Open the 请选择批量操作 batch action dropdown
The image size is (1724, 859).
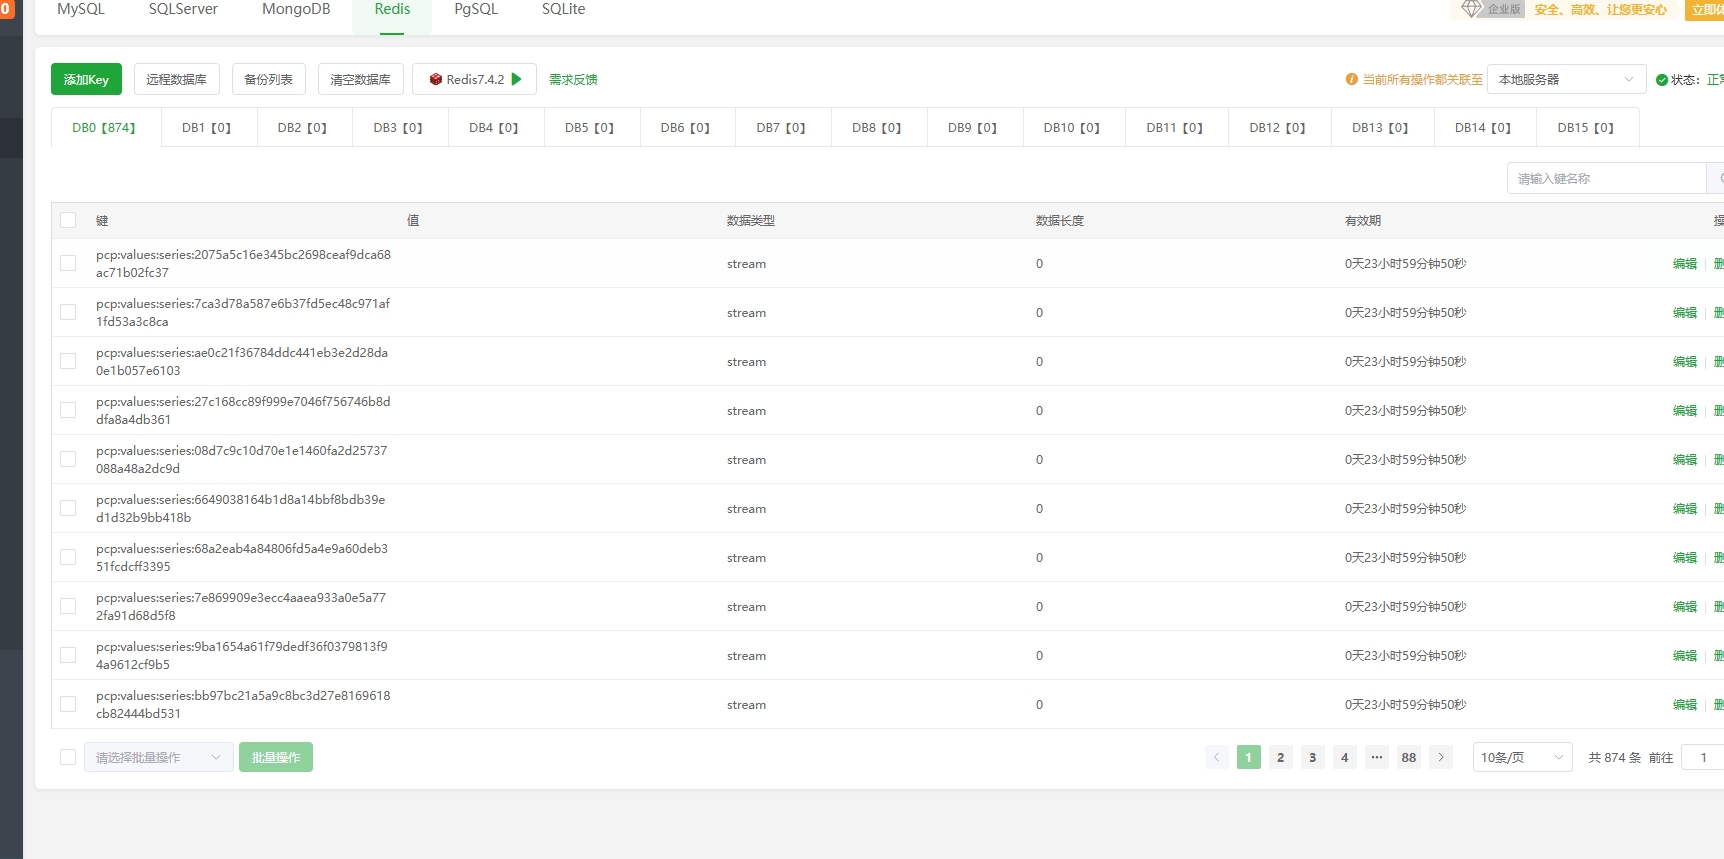(x=159, y=757)
